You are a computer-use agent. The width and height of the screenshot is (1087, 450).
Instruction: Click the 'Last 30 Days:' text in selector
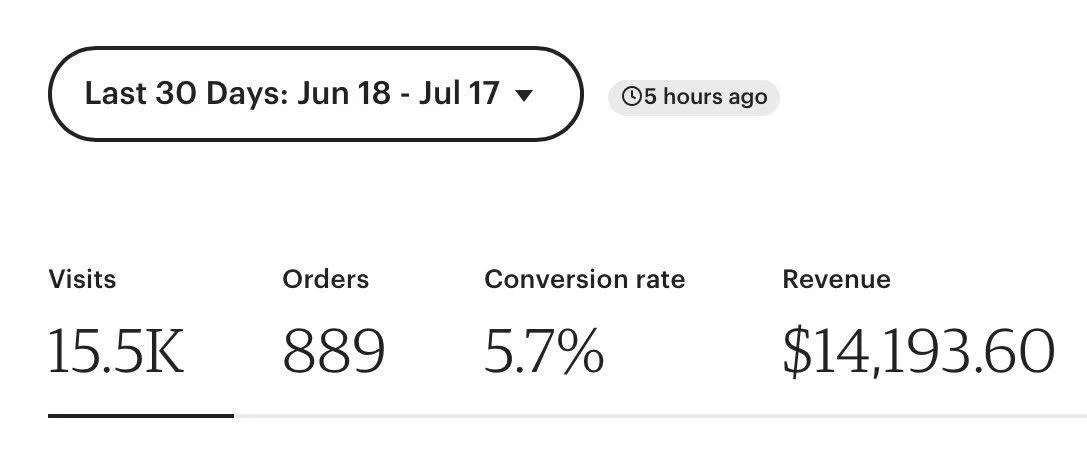[186, 94]
